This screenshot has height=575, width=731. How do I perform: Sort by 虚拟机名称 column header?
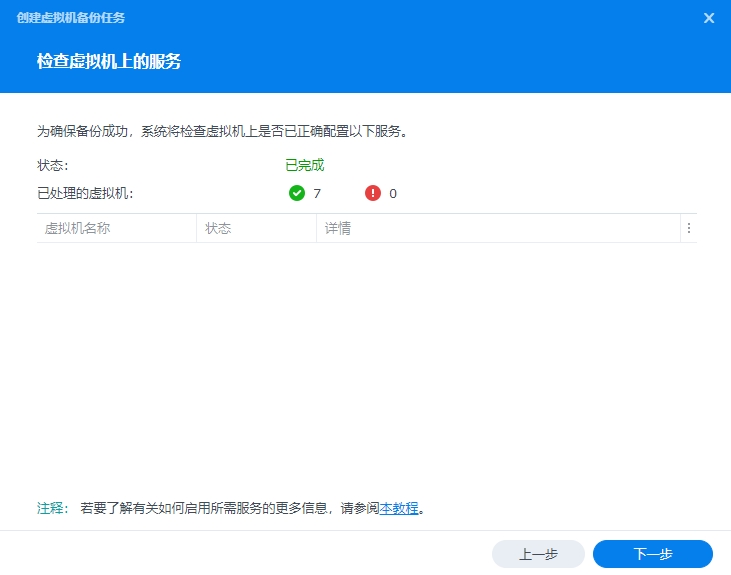coord(77,228)
